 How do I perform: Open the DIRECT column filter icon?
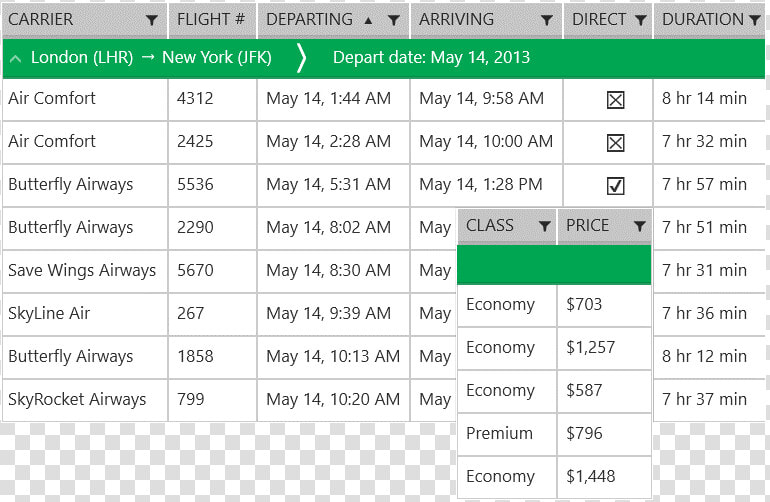[x=640, y=20]
